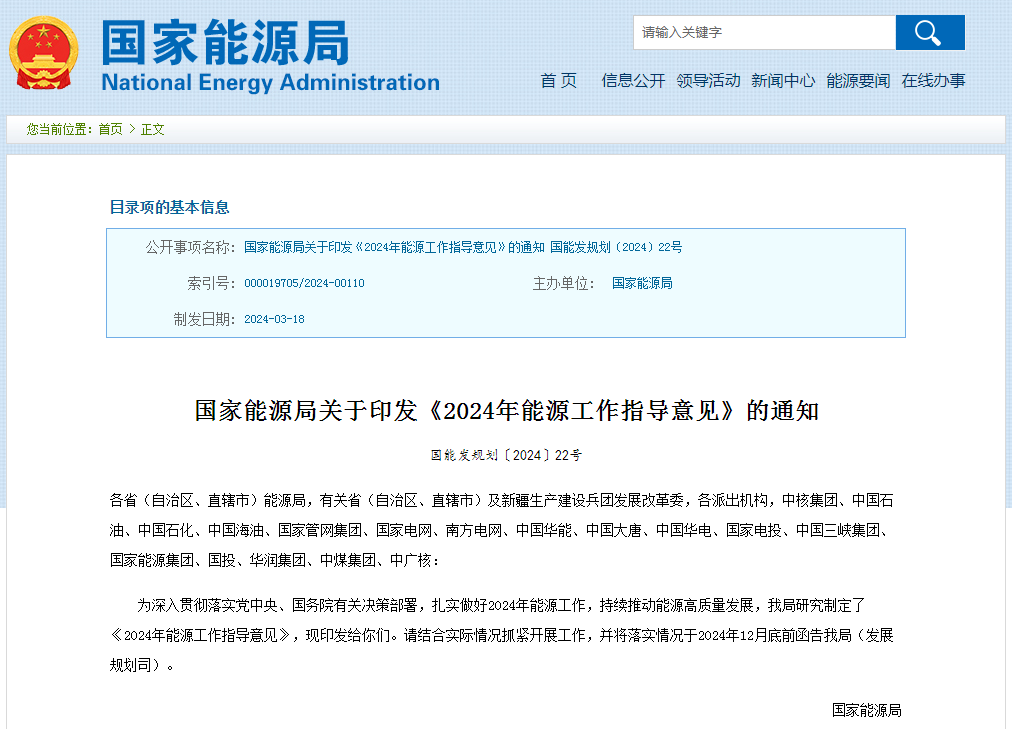Open the 领导活动 navigation menu
Screen dimensions: 1012x729
click(x=708, y=81)
